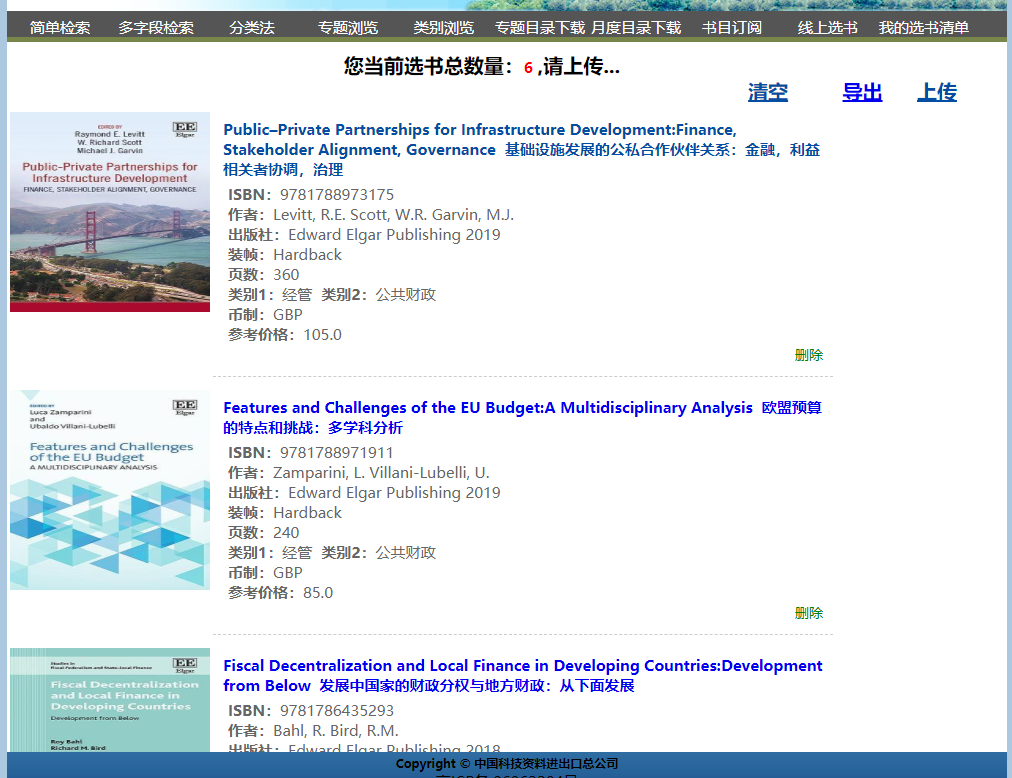Image resolution: width=1012 pixels, height=778 pixels.
Task: Click the 上传 upload link
Action: click(937, 93)
